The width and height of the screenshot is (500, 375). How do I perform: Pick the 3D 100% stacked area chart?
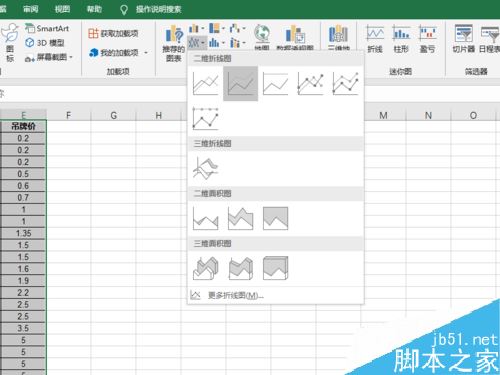click(275, 268)
